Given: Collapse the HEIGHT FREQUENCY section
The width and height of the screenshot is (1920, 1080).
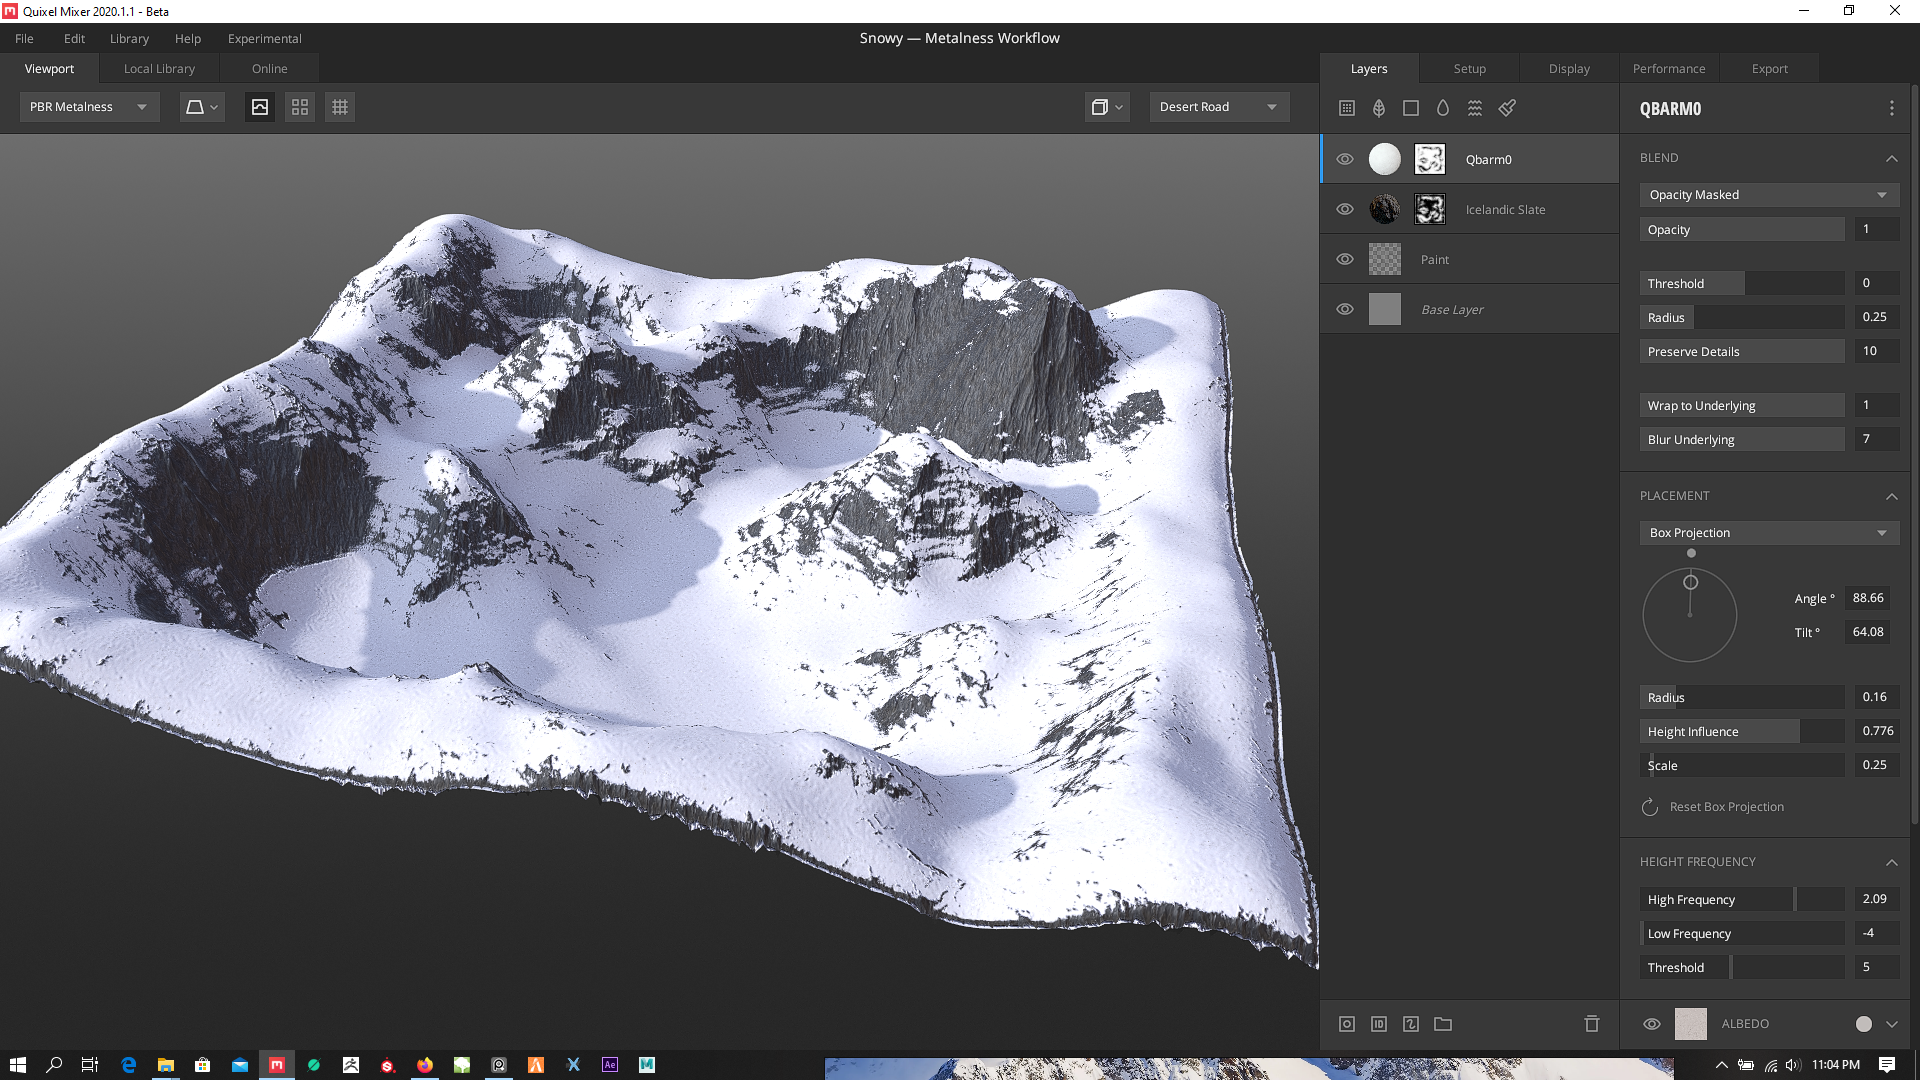Looking at the screenshot, I should pyautogui.click(x=1891, y=862).
